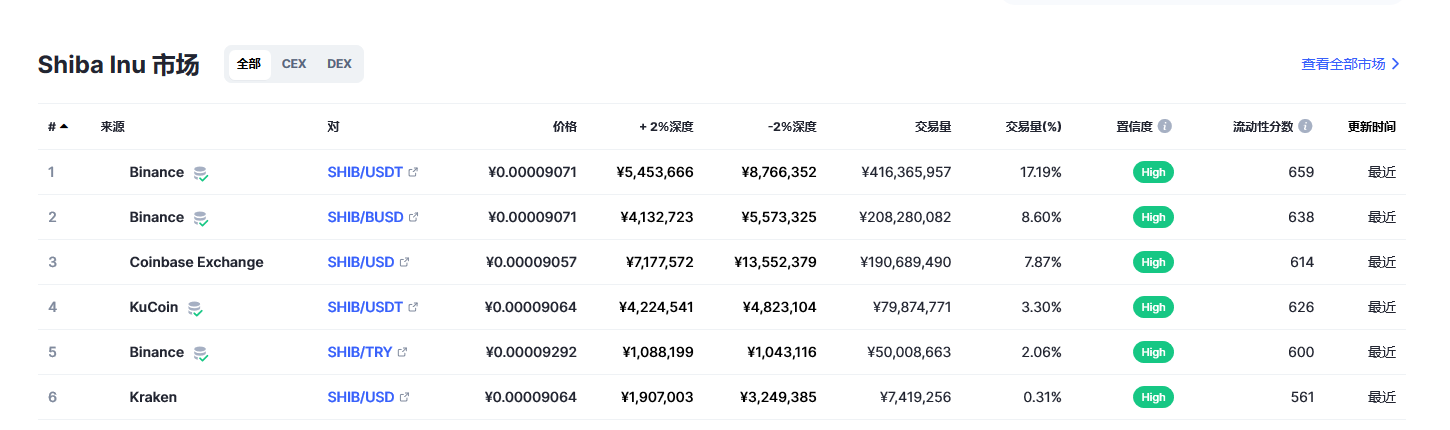Sort by rank using # column header
This screenshot has width=1450, height=430.
click(58, 127)
